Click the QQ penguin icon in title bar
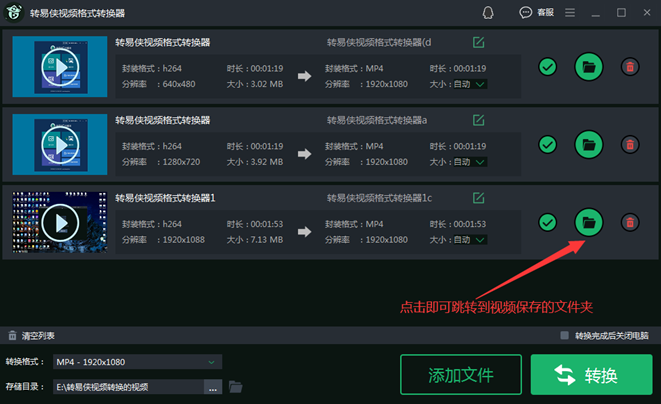 [488, 13]
